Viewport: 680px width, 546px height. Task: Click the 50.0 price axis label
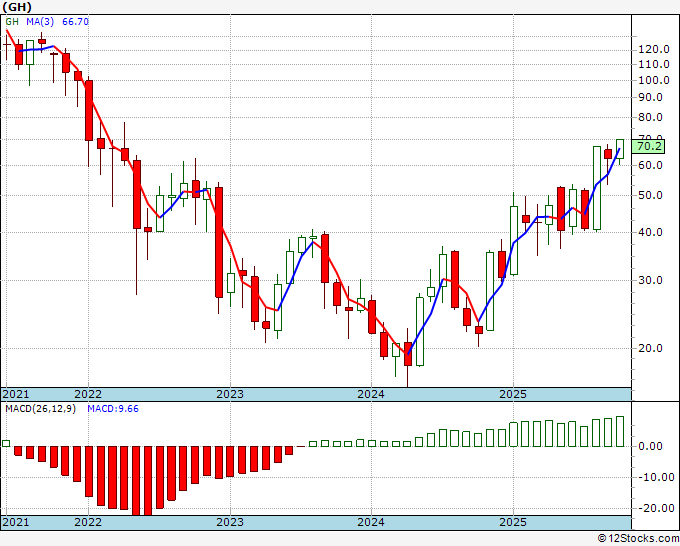click(x=651, y=195)
